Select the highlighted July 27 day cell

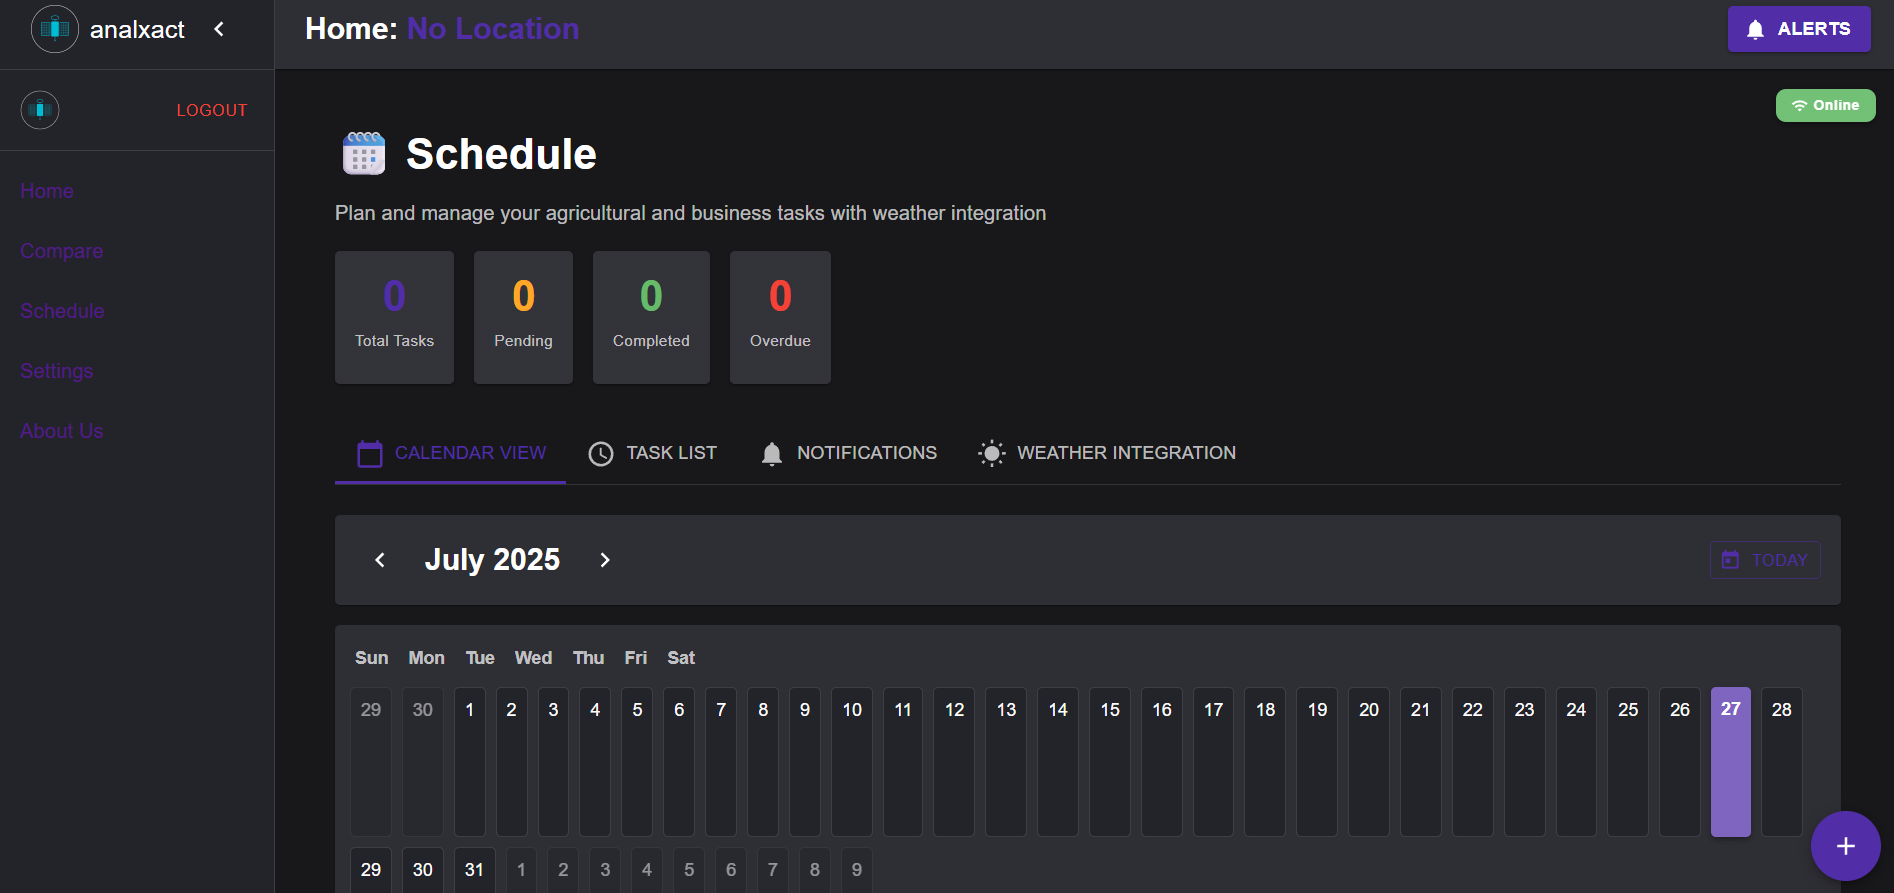(x=1730, y=761)
